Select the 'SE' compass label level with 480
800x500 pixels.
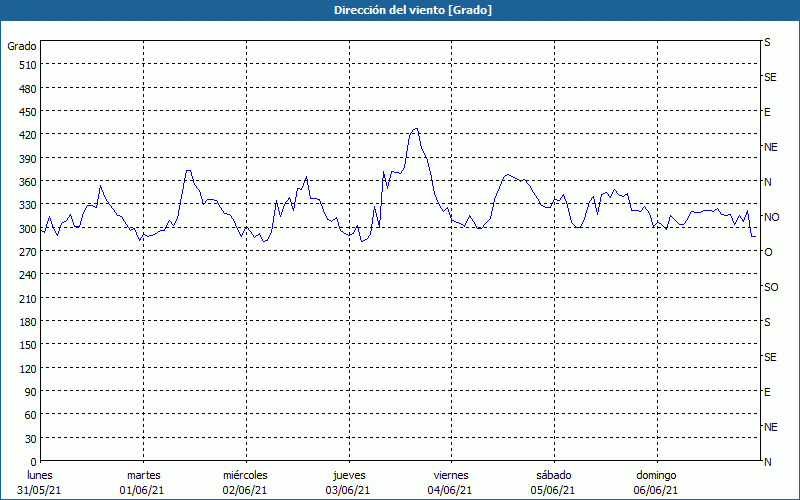pos(770,78)
